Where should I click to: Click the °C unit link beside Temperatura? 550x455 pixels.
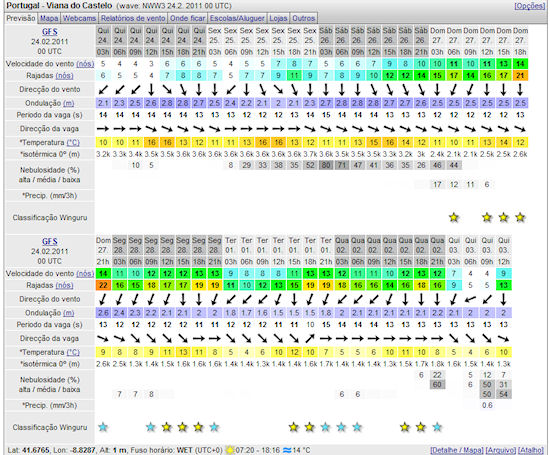coord(73,142)
